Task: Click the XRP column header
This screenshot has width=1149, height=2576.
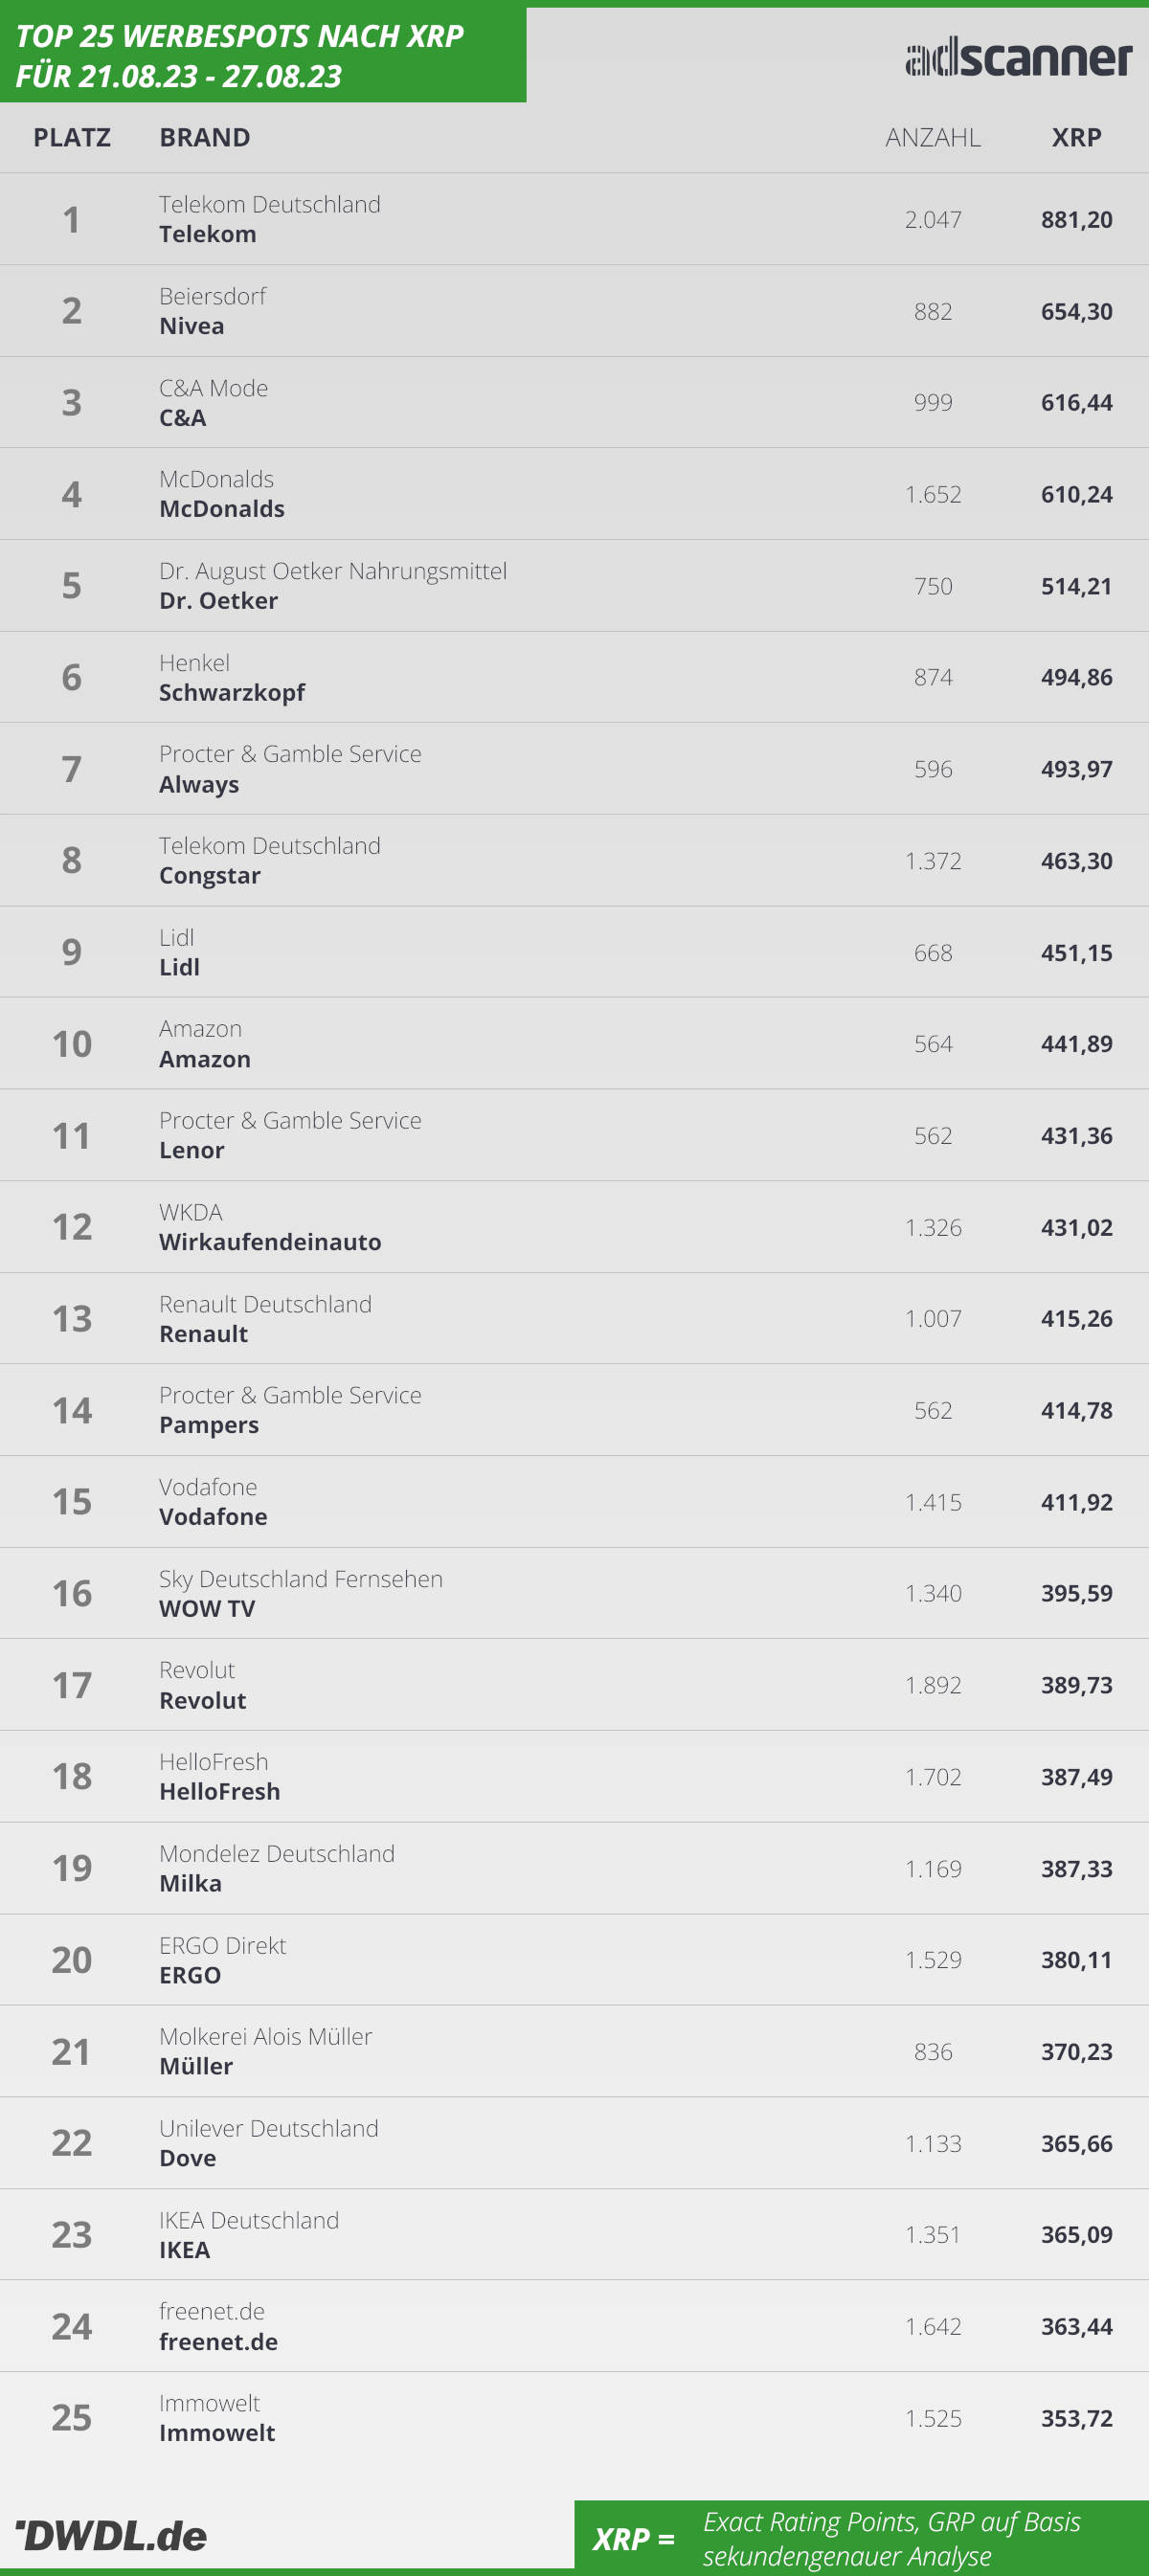Action: tap(1076, 137)
